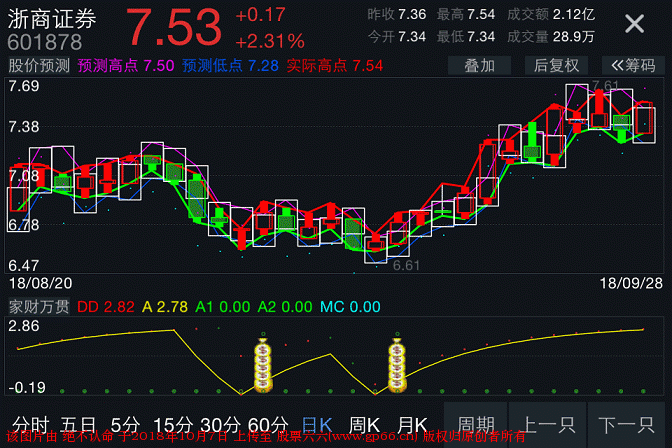The image size is (672, 448).
Task: Click the 预测低点 7.28 value
Action: coord(231,66)
